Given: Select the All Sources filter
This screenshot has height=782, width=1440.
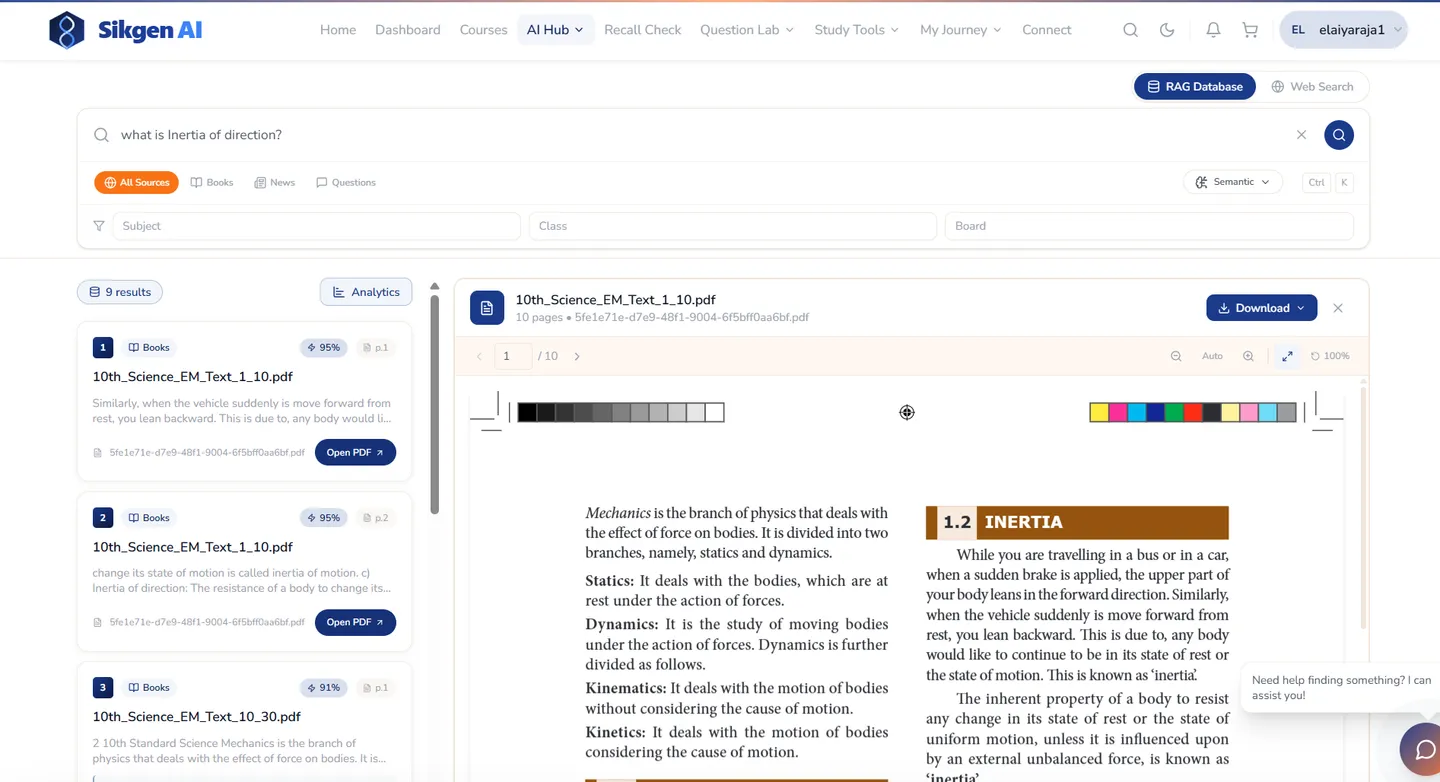Looking at the screenshot, I should [136, 183].
